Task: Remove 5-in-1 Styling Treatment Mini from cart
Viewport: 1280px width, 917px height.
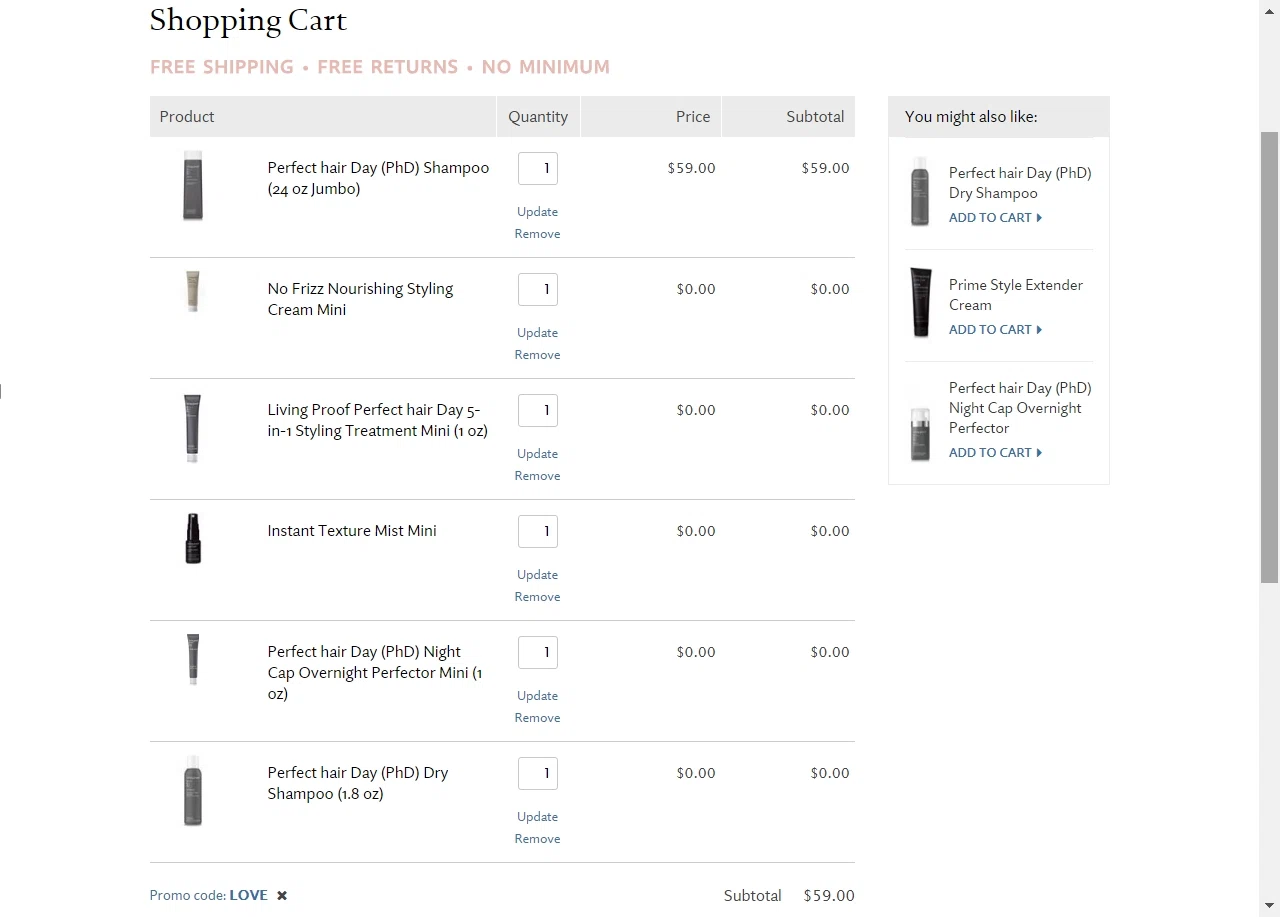Action: pyautogui.click(x=537, y=476)
